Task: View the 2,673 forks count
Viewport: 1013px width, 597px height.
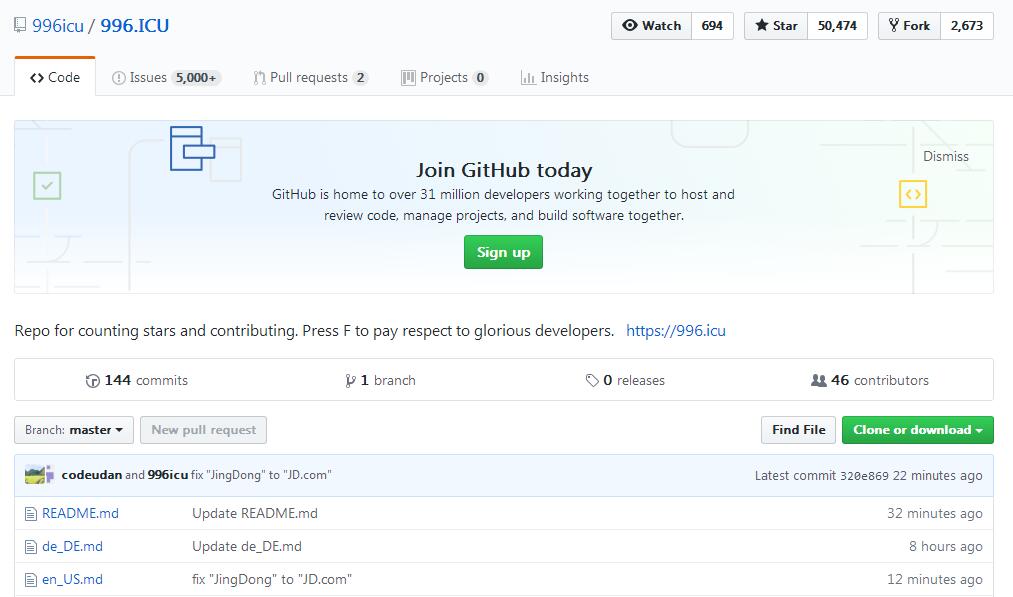Action: (966, 26)
